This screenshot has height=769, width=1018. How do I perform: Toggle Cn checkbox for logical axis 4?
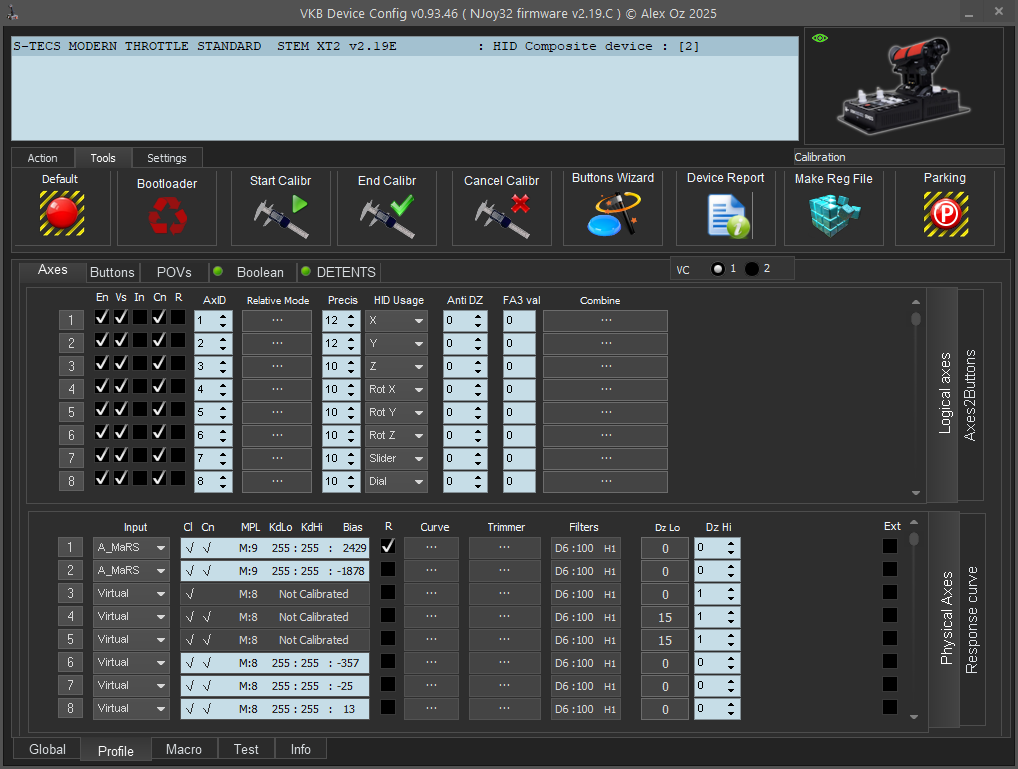click(x=159, y=386)
